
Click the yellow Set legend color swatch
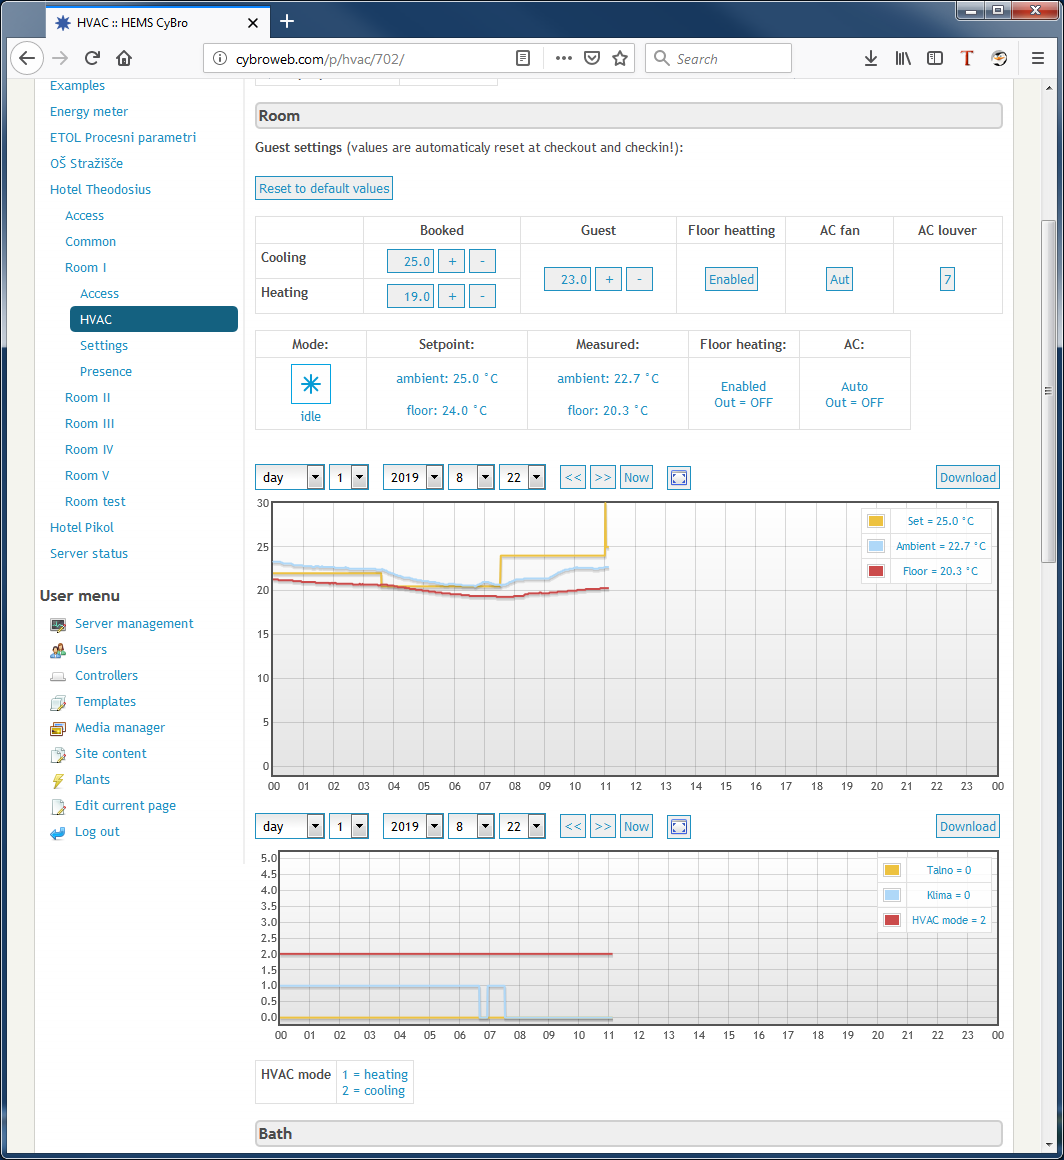pyautogui.click(x=876, y=521)
